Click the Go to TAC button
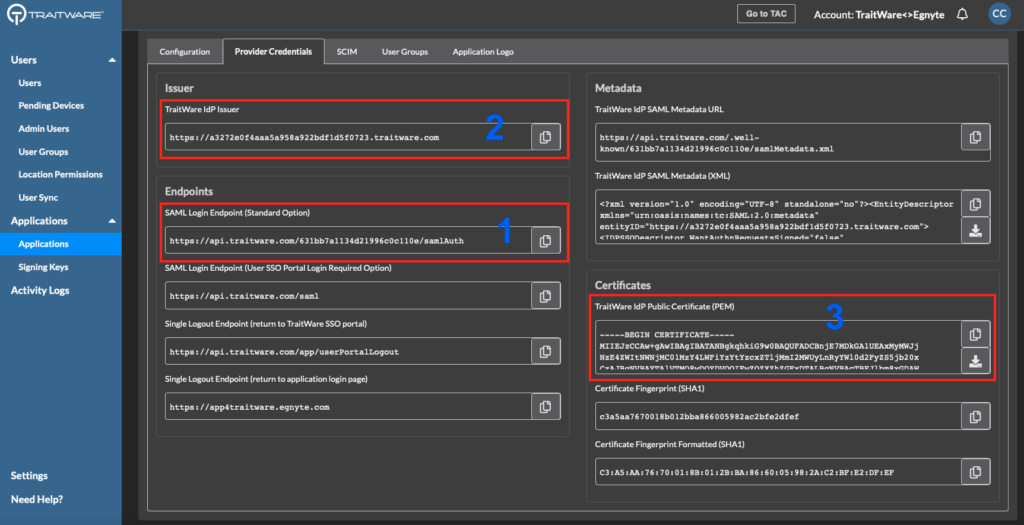The height and width of the screenshot is (525, 1024). pyautogui.click(x=766, y=14)
